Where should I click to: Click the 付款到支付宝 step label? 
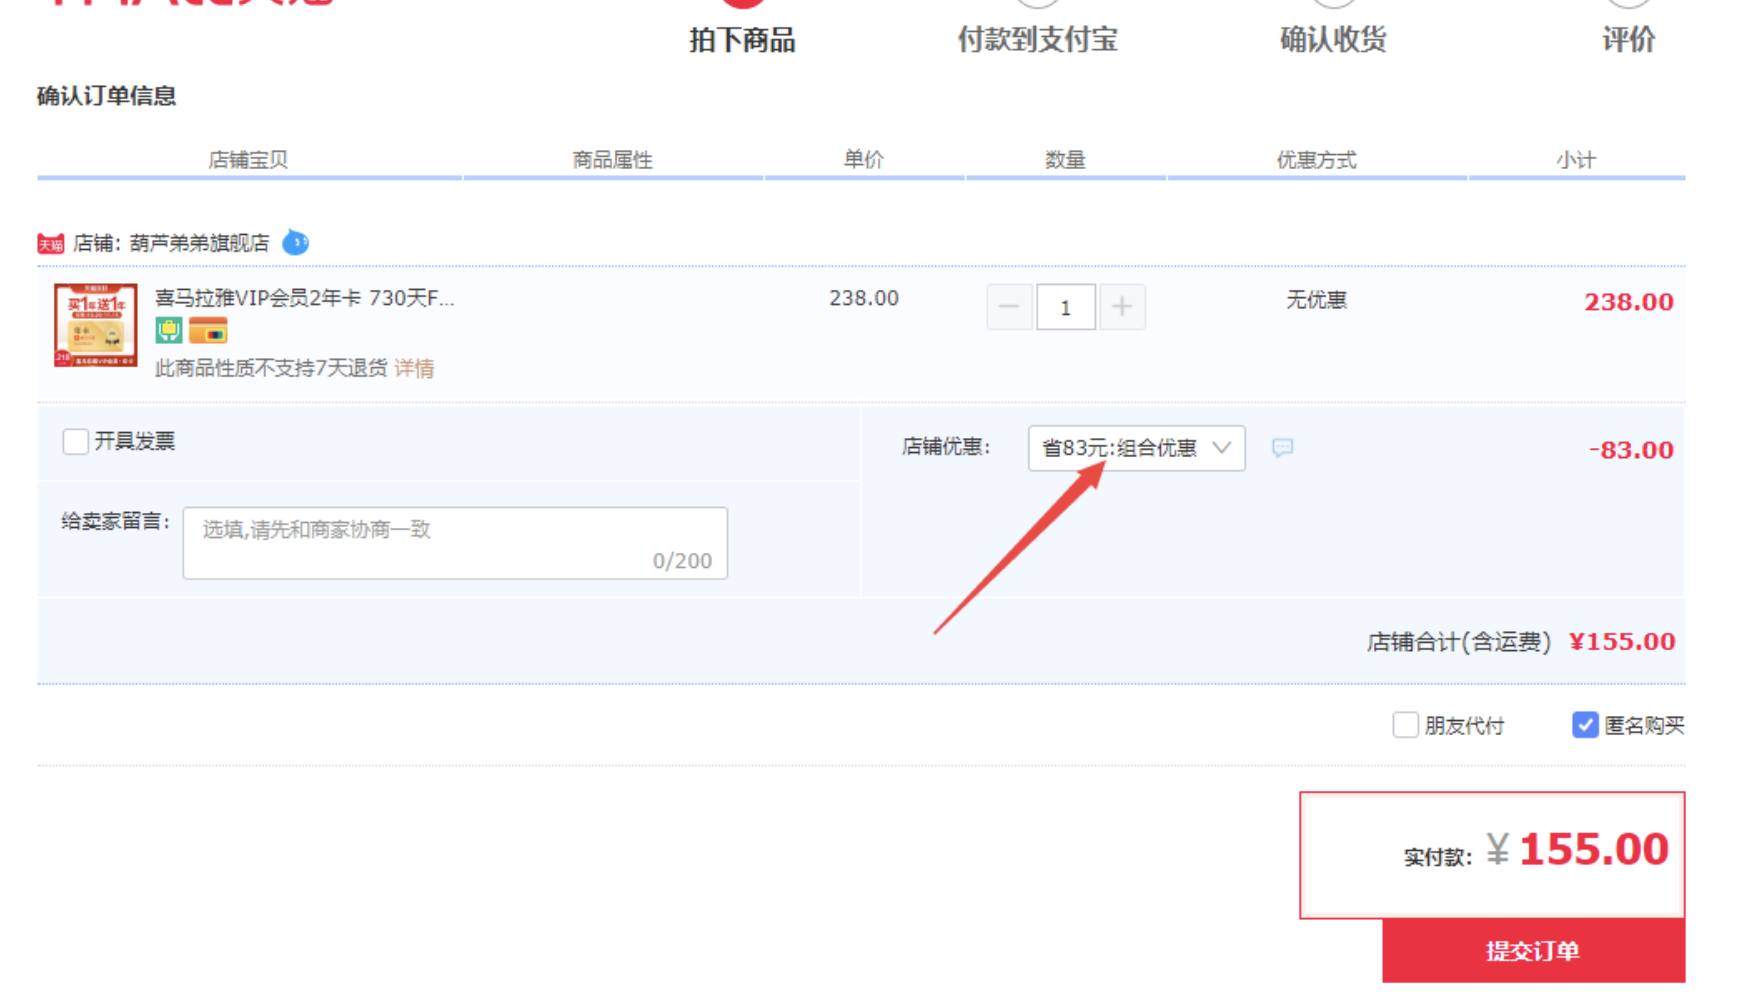pyautogui.click(x=1037, y=40)
